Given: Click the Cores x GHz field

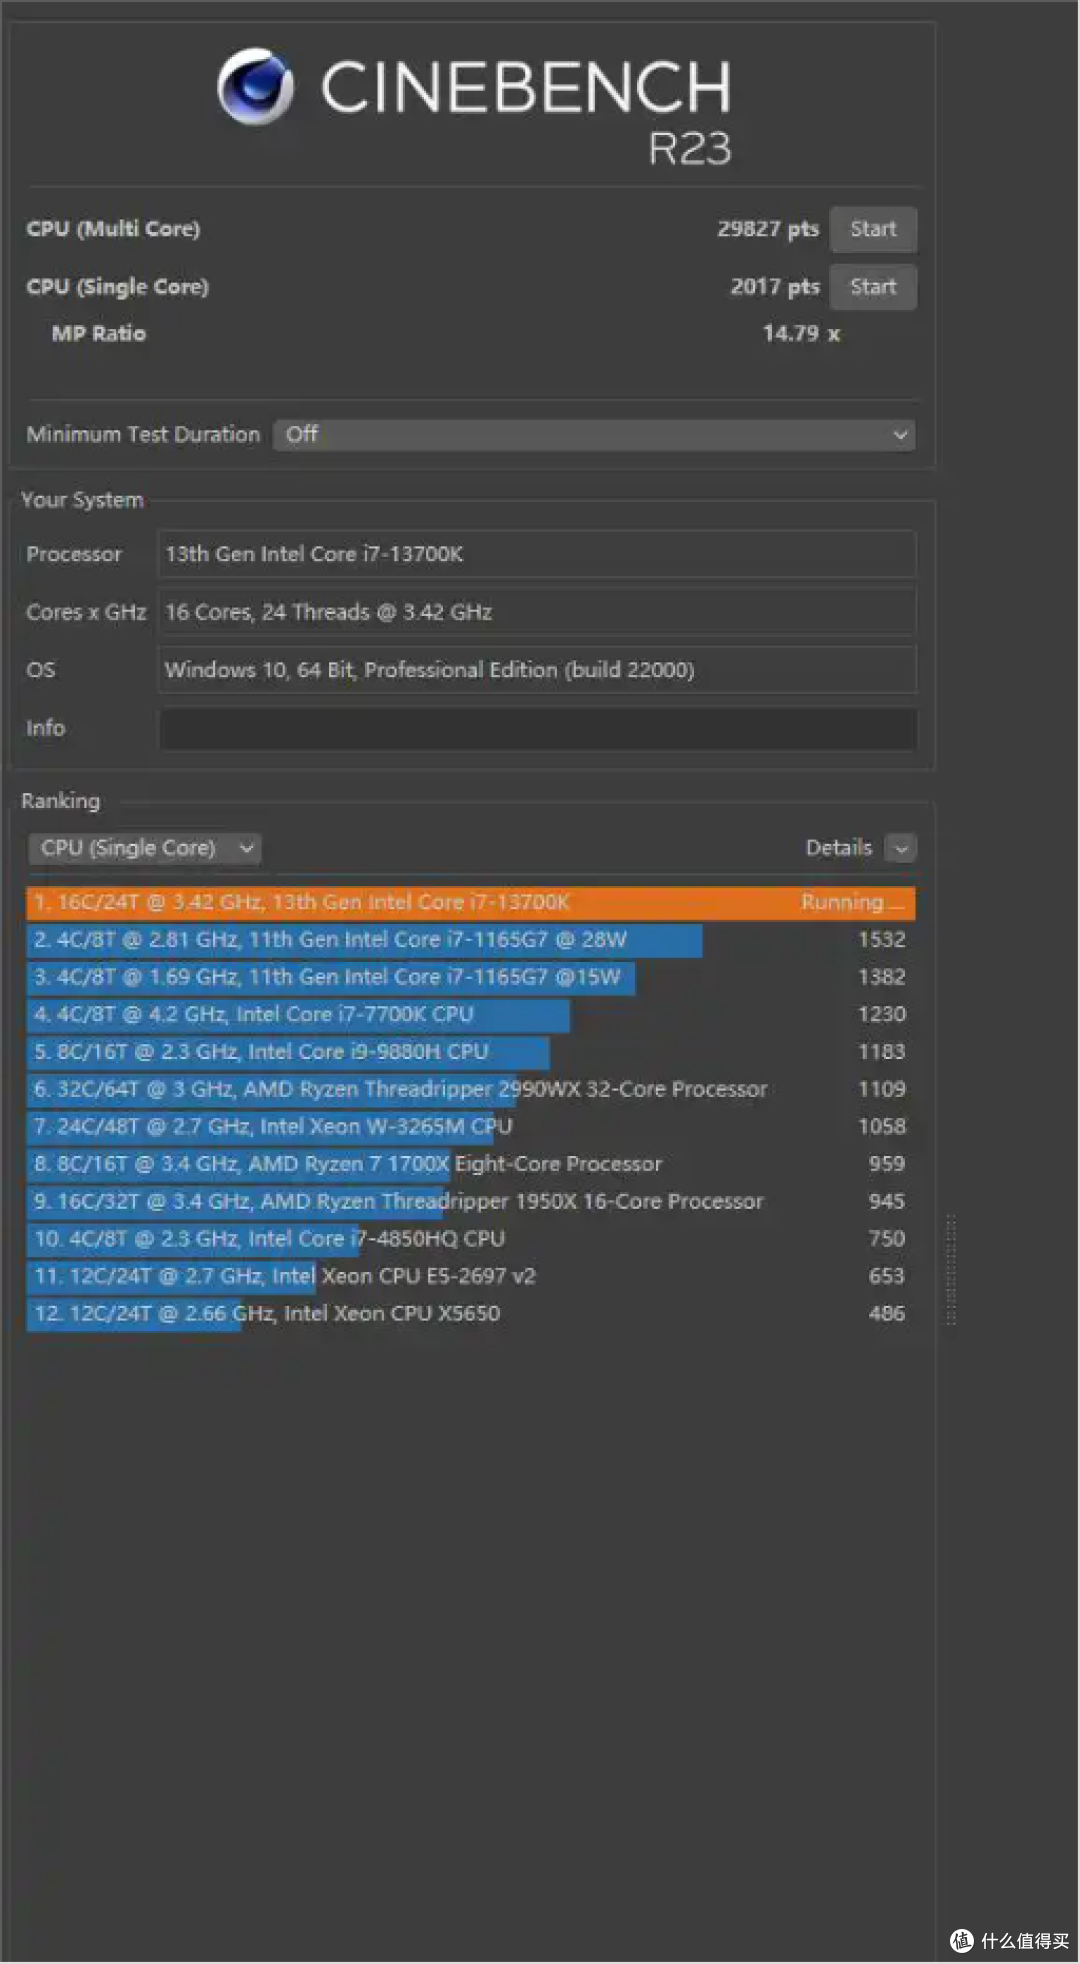Looking at the screenshot, I should click(537, 612).
